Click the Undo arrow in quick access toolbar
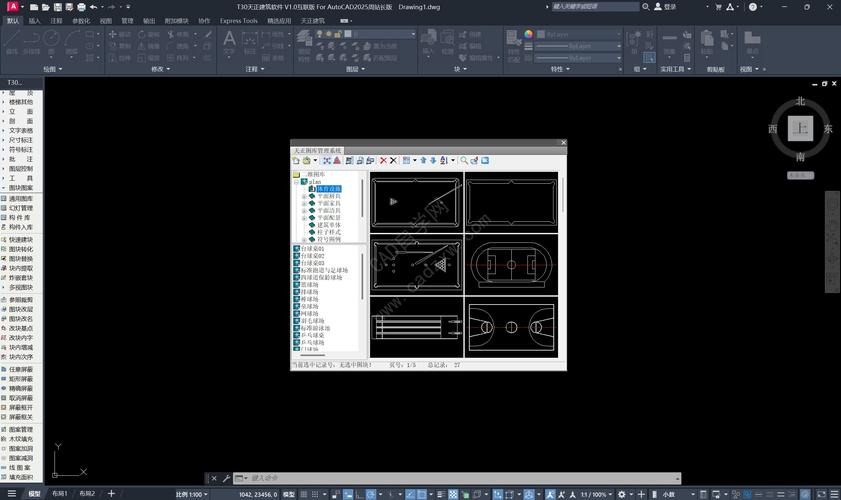Screen dimensions: 841x500 pos(94,7)
